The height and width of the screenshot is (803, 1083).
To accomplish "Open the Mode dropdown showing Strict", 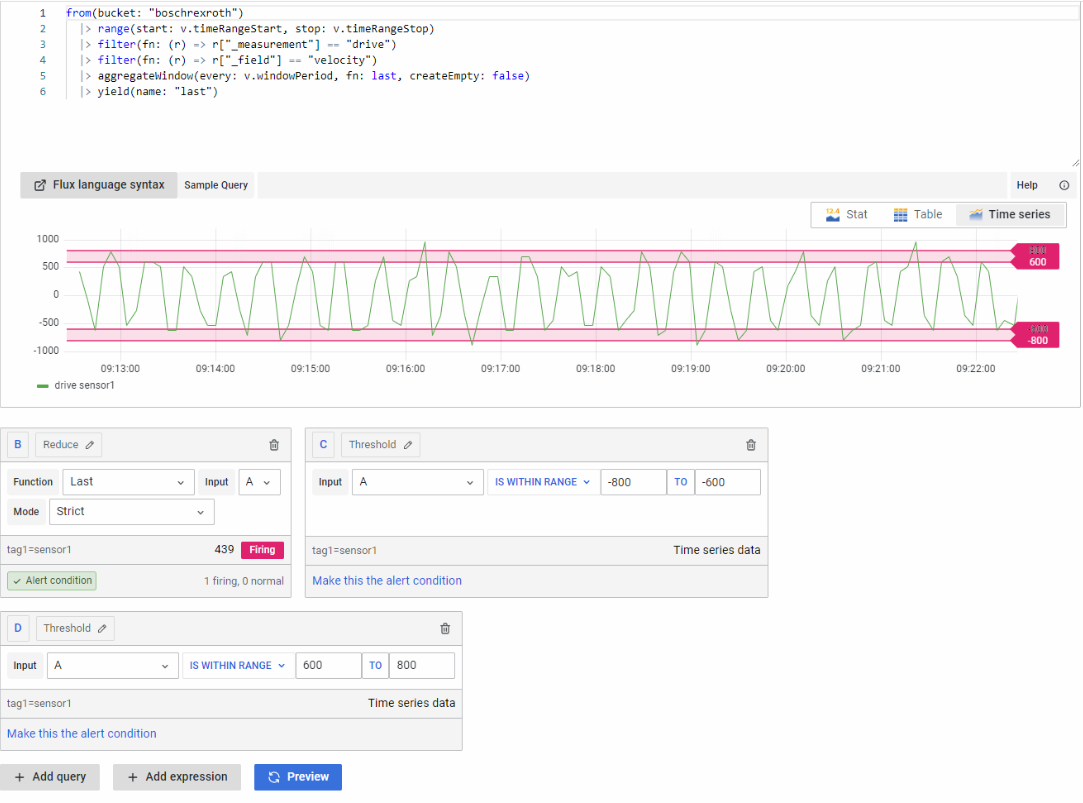I will pyautogui.click(x=138, y=511).
